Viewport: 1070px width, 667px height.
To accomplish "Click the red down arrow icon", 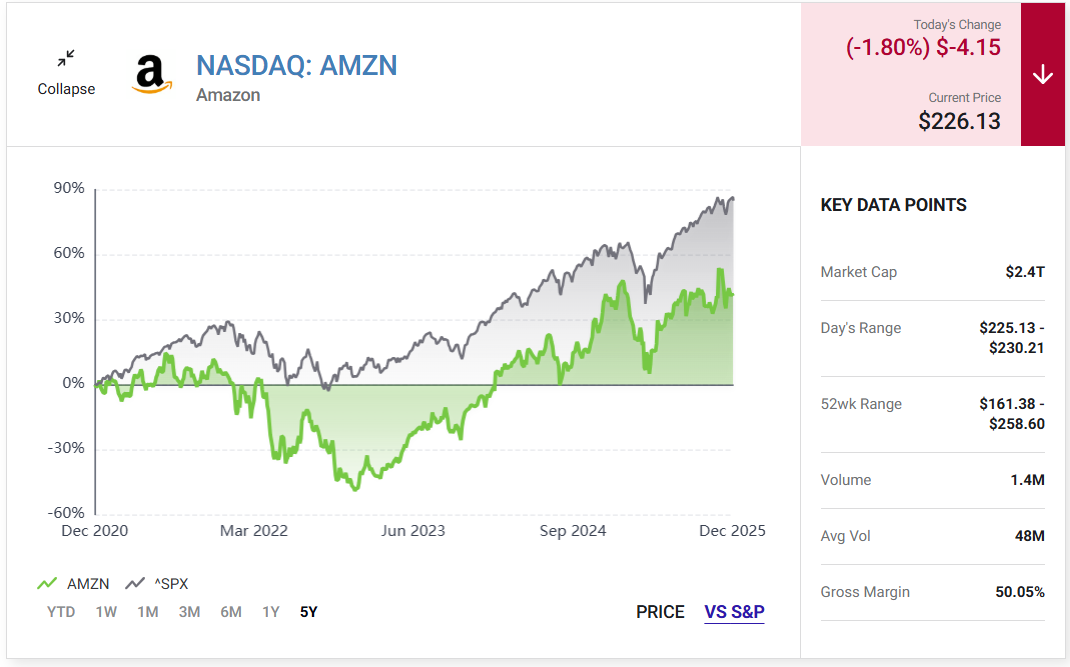I will (1043, 75).
